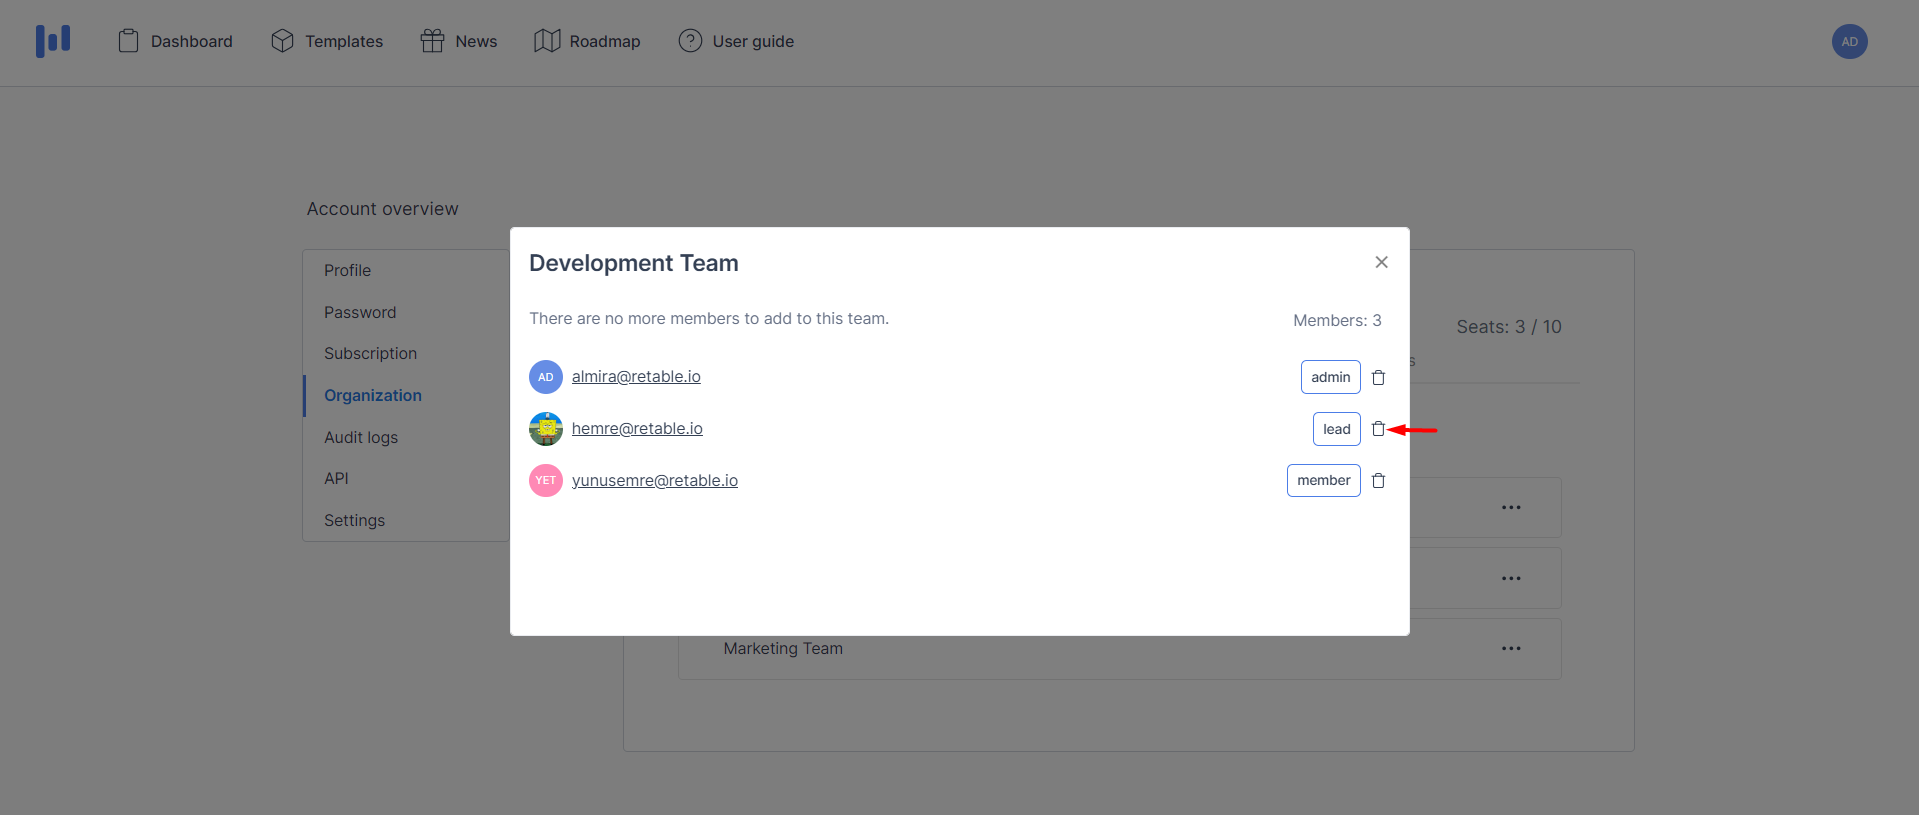Open Marketing Team three-dot options
Viewport: 1919px width, 815px height.
(x=1510, y=649)
